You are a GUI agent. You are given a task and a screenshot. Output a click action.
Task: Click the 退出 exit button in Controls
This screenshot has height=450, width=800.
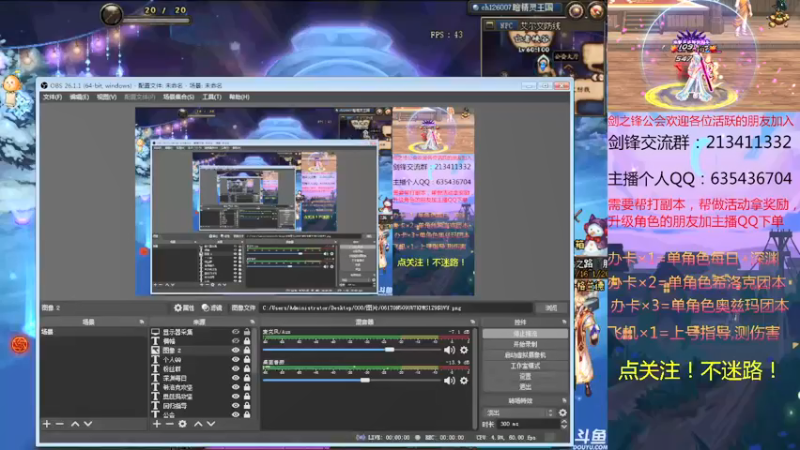coord(525,387)
